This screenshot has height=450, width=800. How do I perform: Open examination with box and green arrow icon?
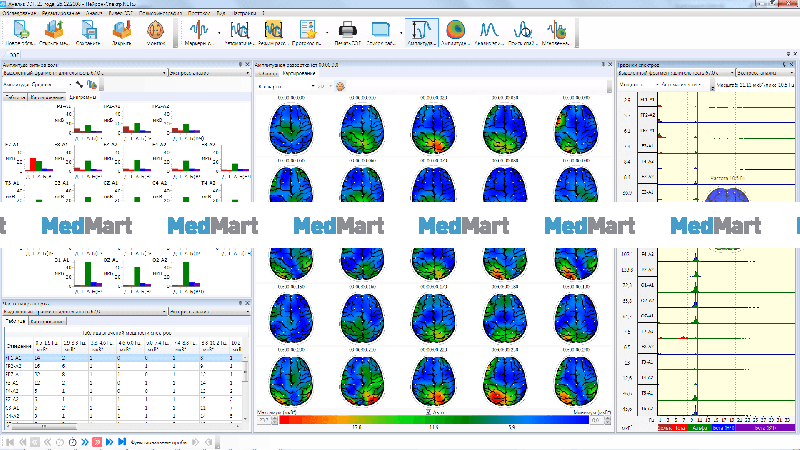[x=54, y=31]
